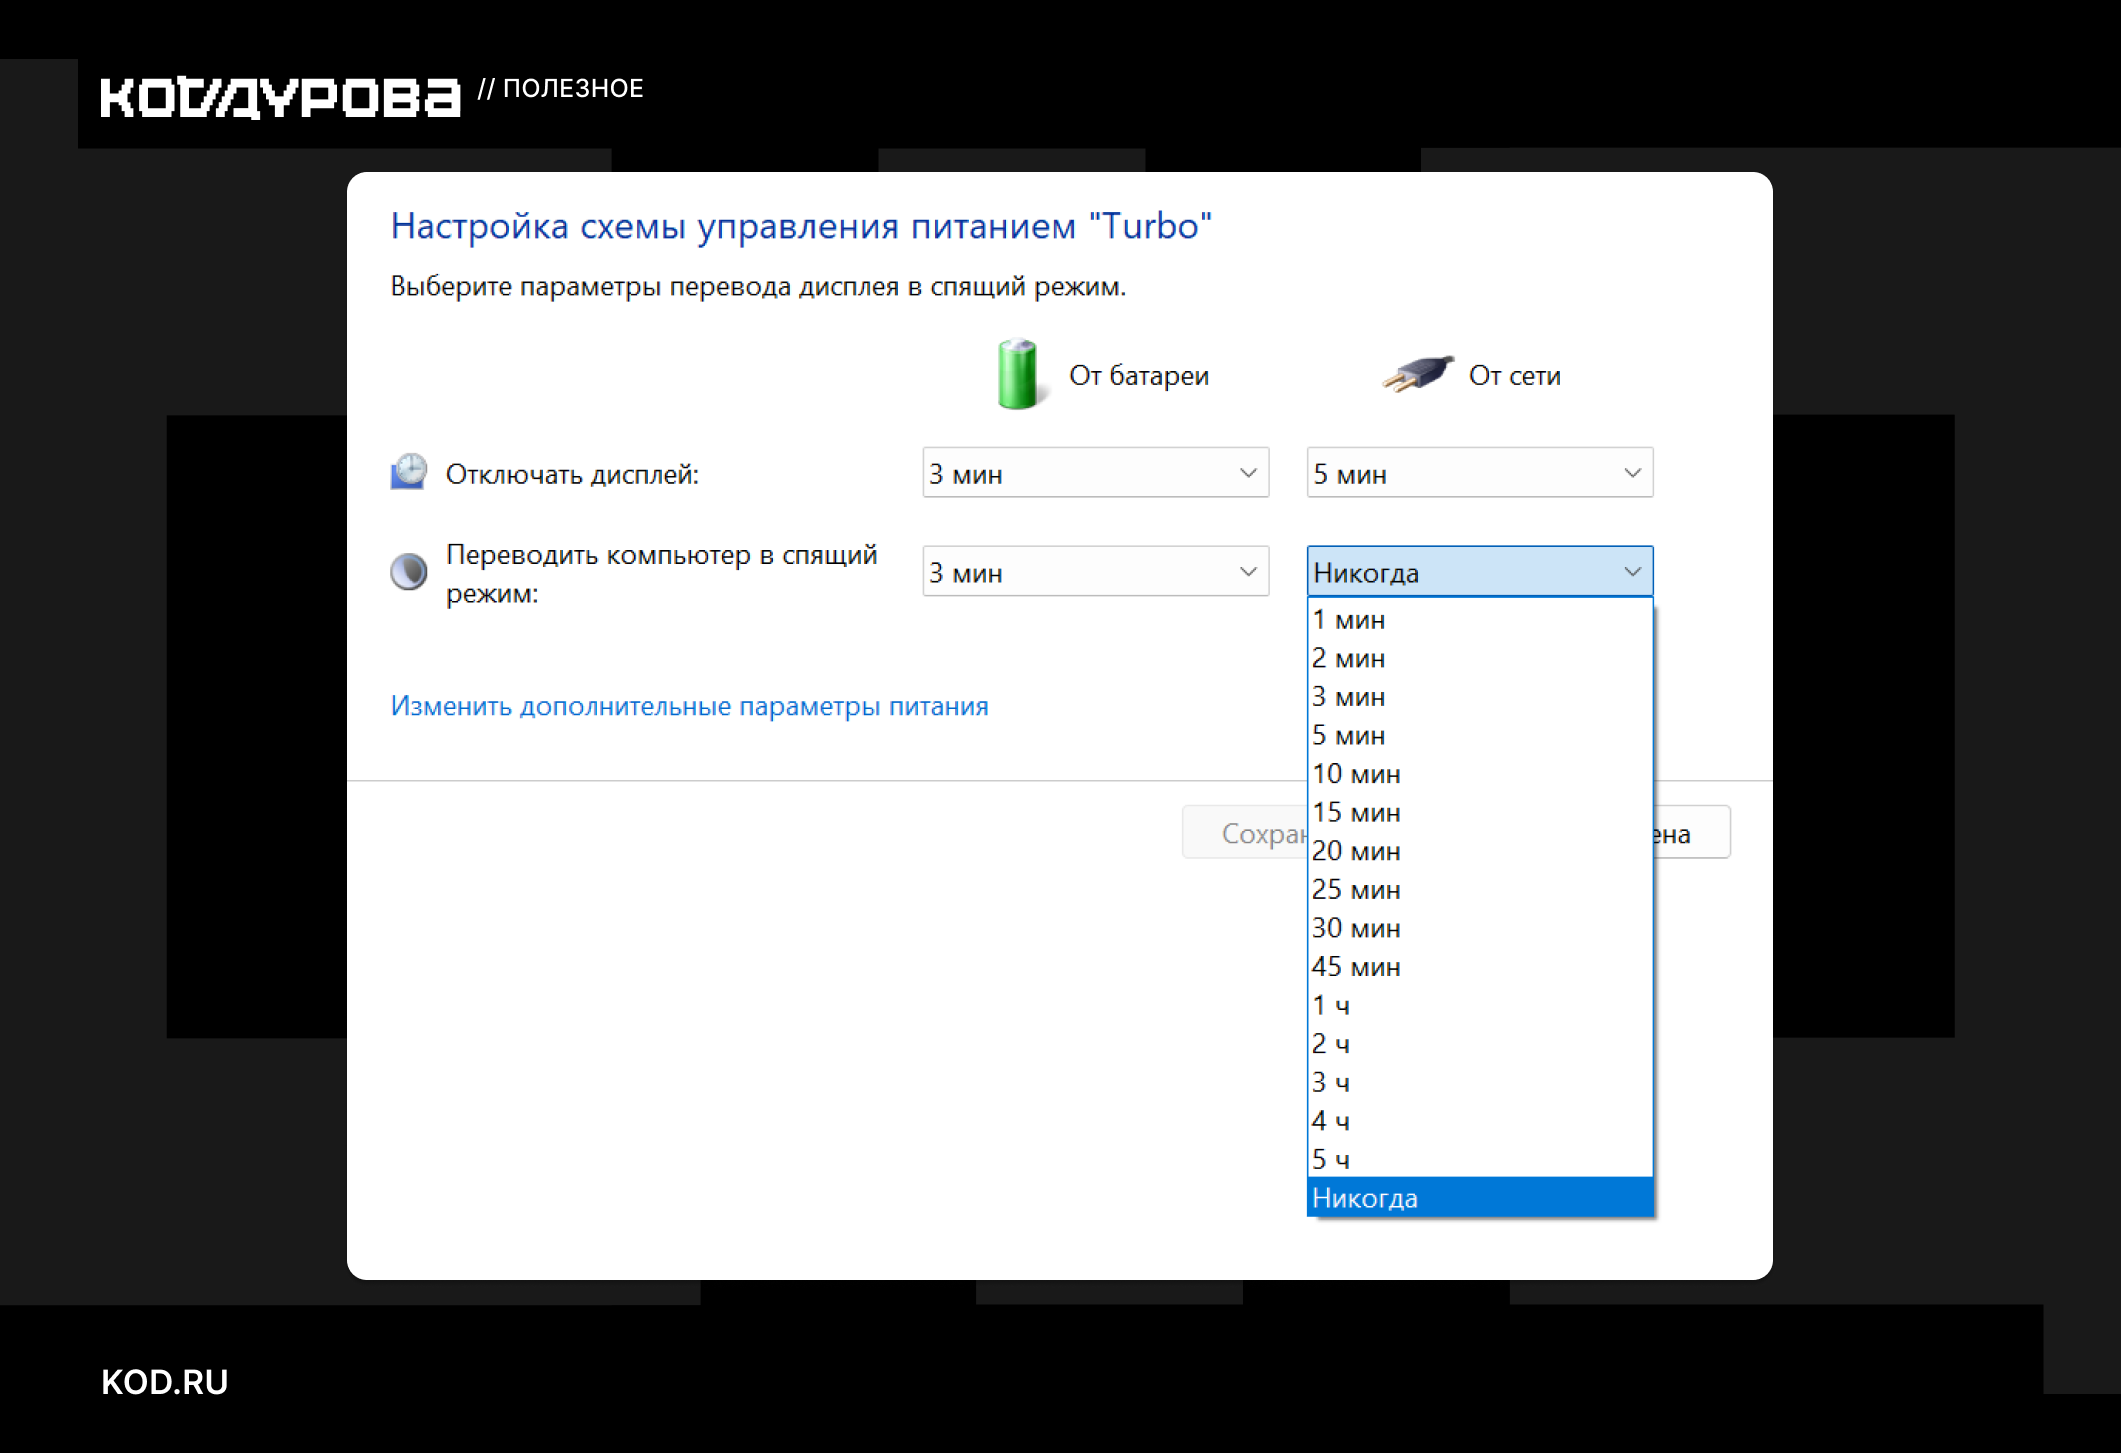The height and width of the screenshot is (1453, 2121).
Task: Click the KOD.RU footer text
Action: coord(165,1381)
